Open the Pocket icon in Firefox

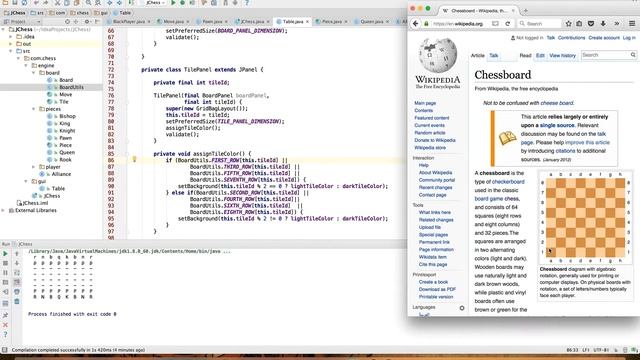pyautogui.click(x=591, y=24)
